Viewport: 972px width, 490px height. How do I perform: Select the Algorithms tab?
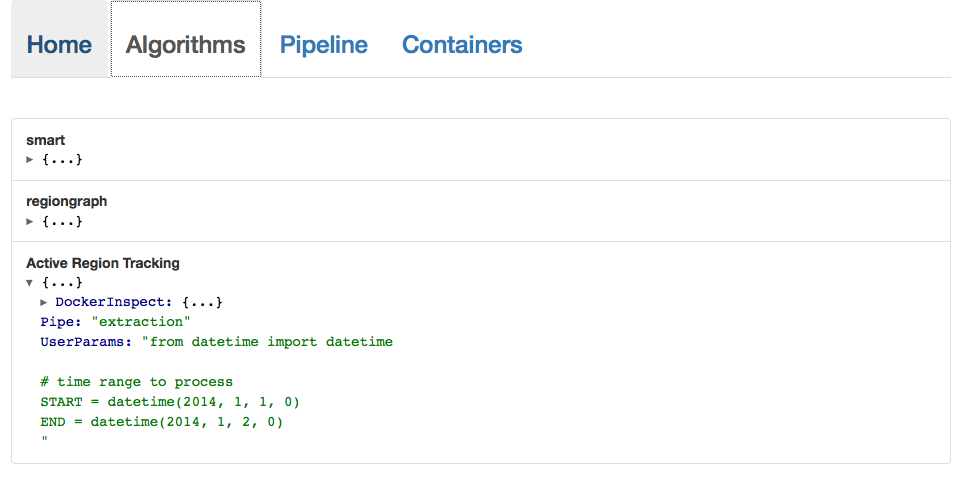click(185, 45)
